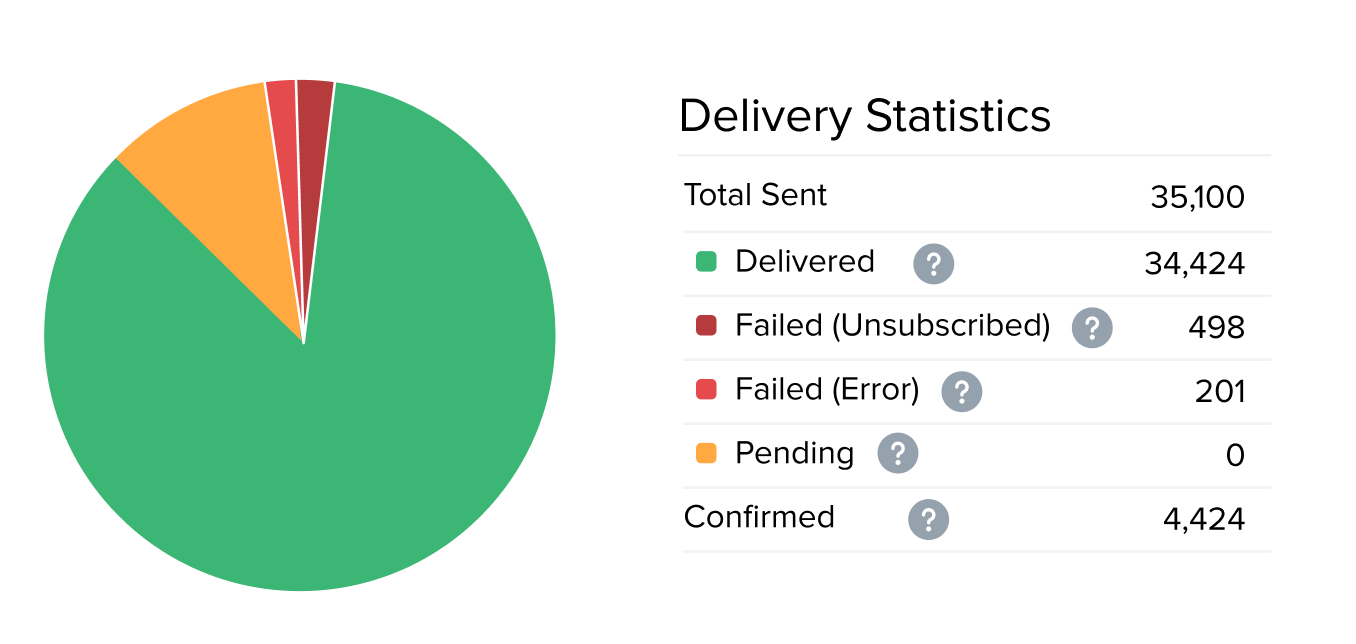This screenshot has height=644, width=1356.
Task: Open the help icon beside Pending
Action: [898, 454]
